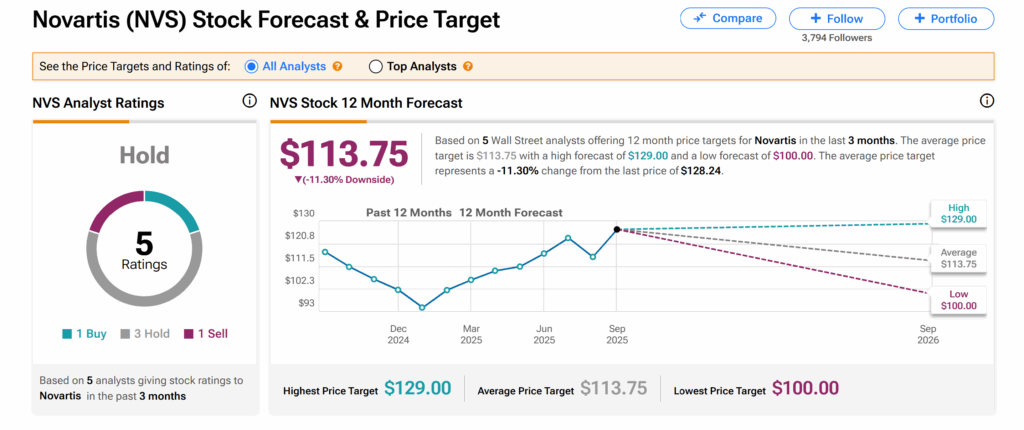Screen dimensions: 1024x430
Task: Click the orange help icon next to All Analysts
Action: click(338, 67)
